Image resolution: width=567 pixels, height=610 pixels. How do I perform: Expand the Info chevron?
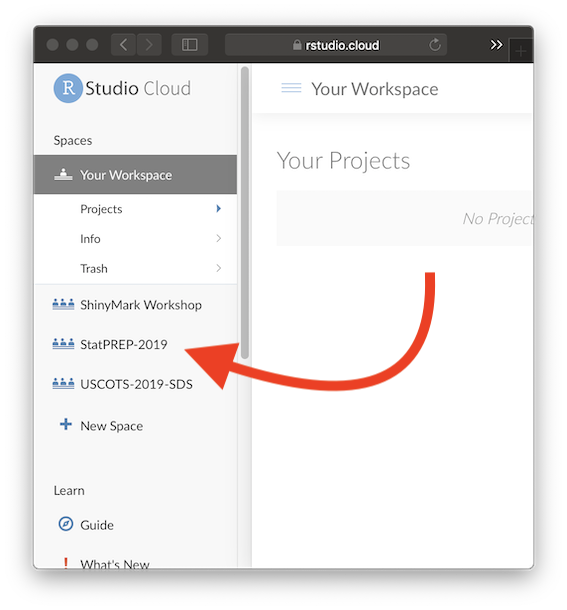click(219, 238)
